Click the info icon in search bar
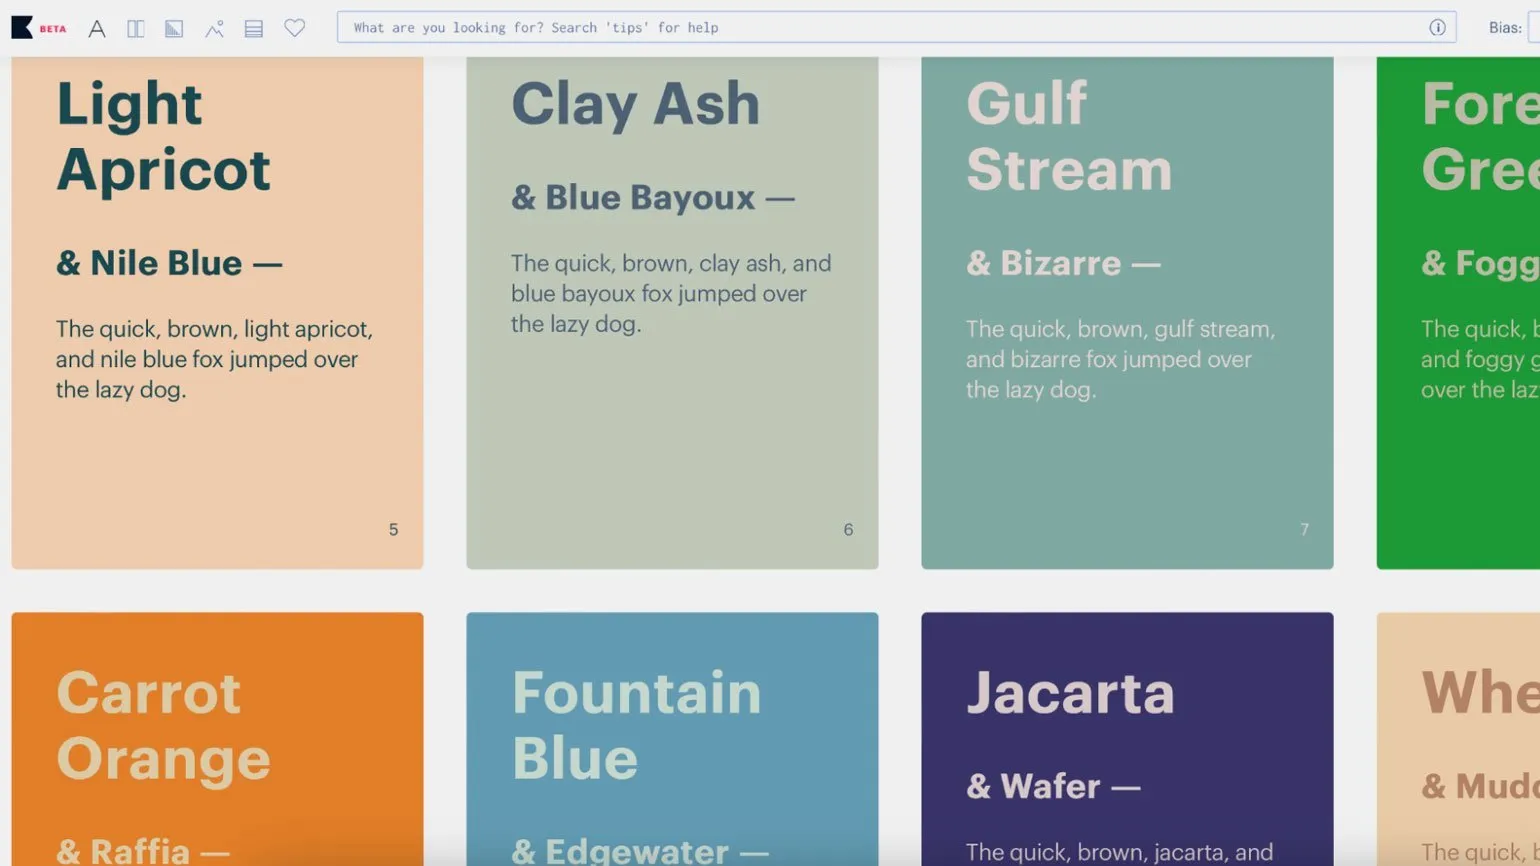The height and width of the screenshot is (866, 1540). (x=1437, y=28)
